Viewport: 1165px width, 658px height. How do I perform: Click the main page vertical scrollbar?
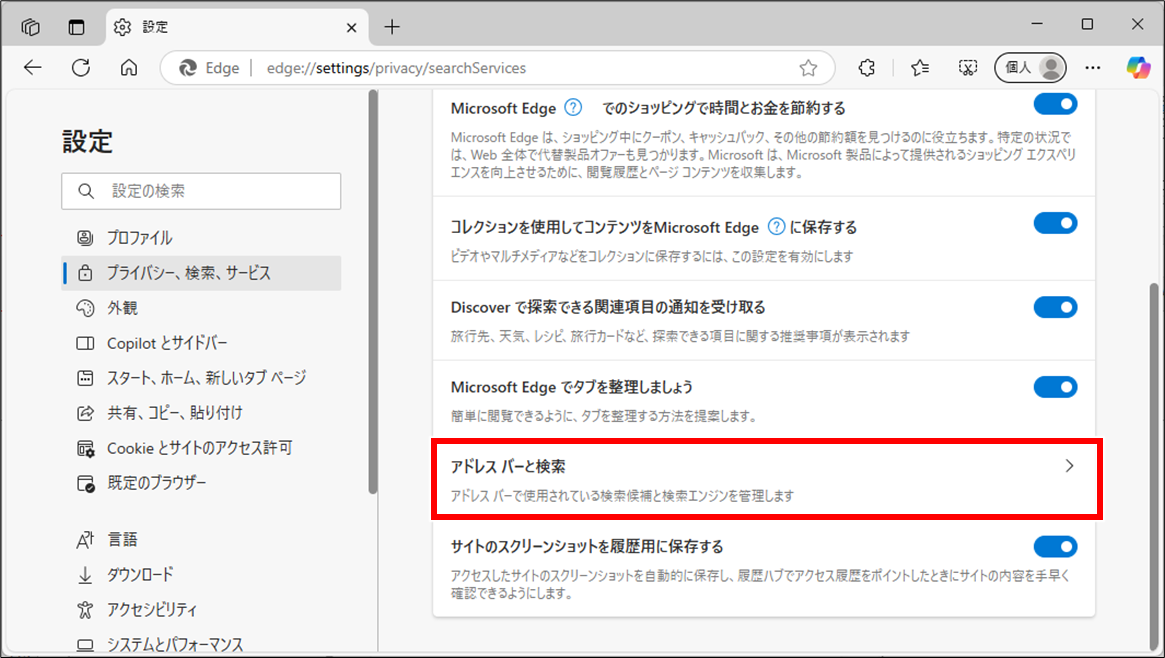[1154, 464]
